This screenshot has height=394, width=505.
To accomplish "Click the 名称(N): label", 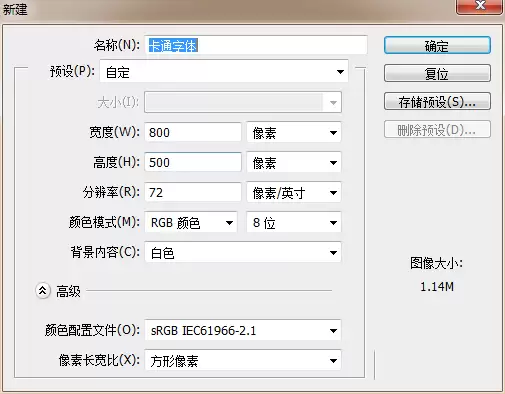I will tap(117, 45).
